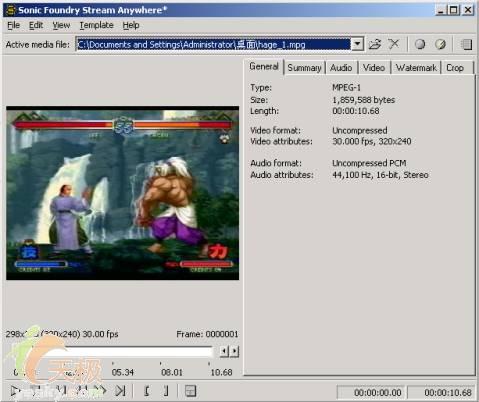Click the mark out right bracket button
Image resolution: width=479 pixels, height=402 pixels.
(x=166, y=391)
